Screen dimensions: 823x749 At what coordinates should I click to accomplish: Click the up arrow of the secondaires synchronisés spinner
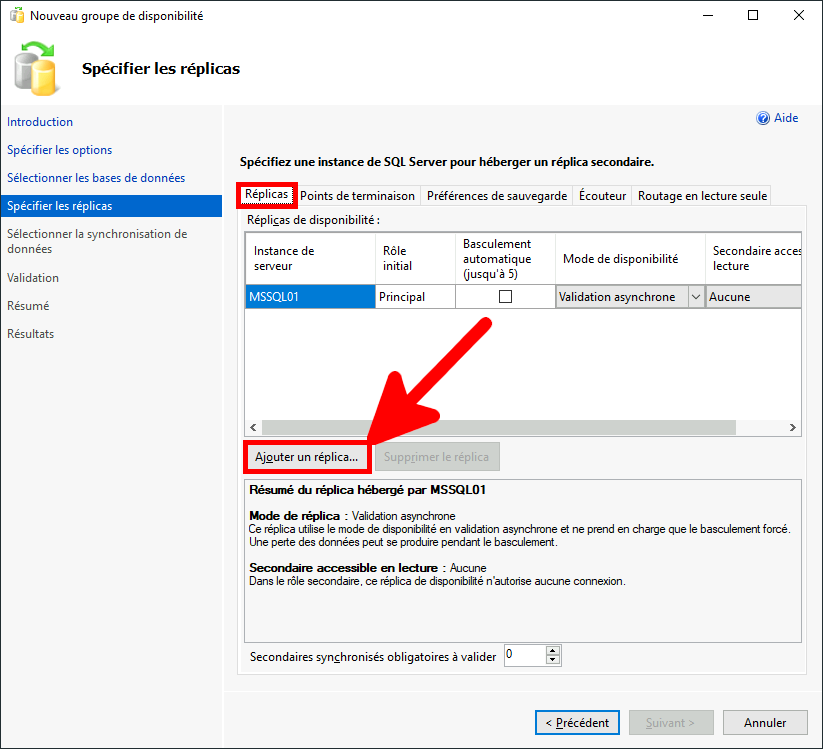[x=553, y=649]
